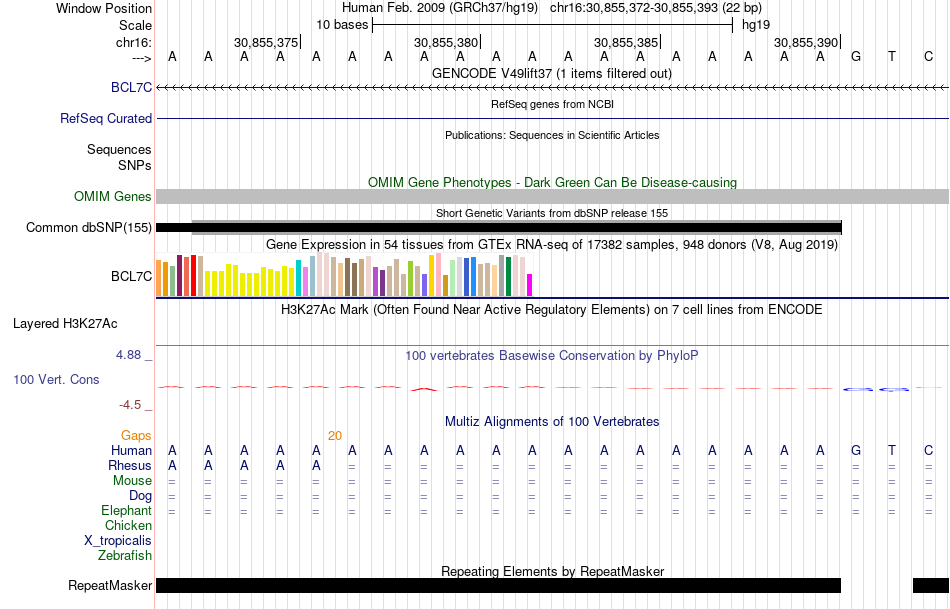Click the black BCL7C GTEx track label

coord(131,276)
